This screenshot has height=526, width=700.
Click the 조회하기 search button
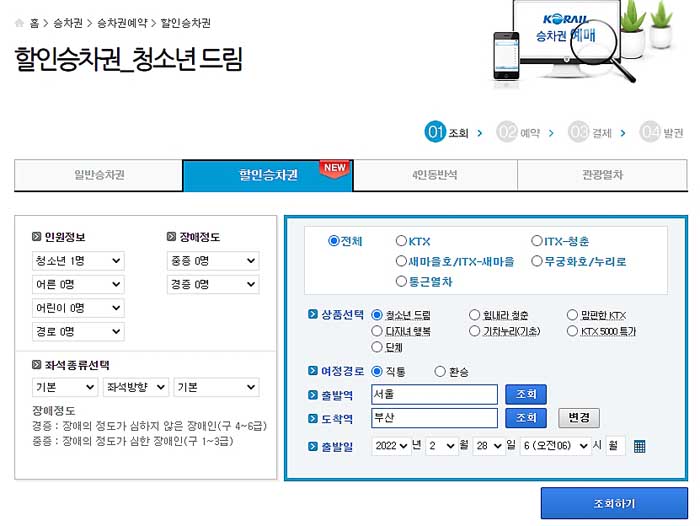click(x=614, y=503)
